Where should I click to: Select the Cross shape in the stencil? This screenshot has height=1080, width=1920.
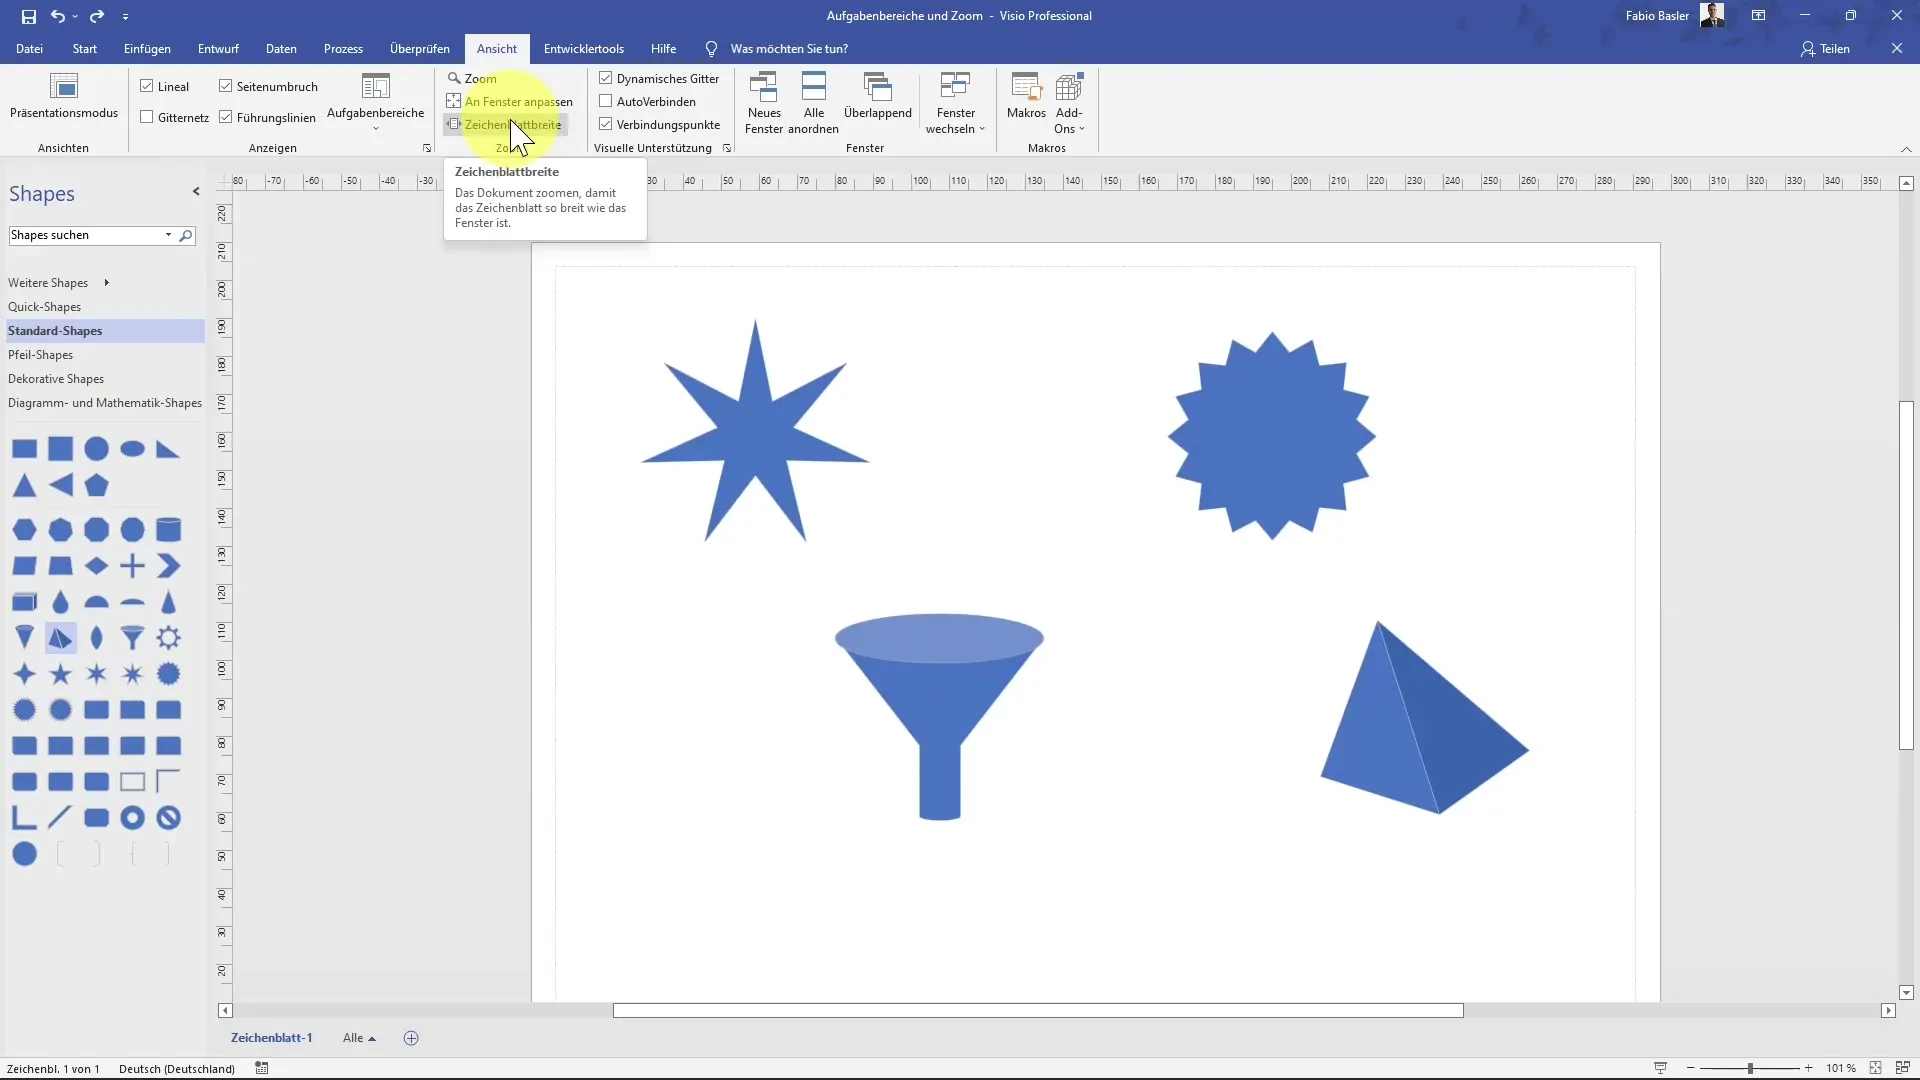(x=133, y=566)
